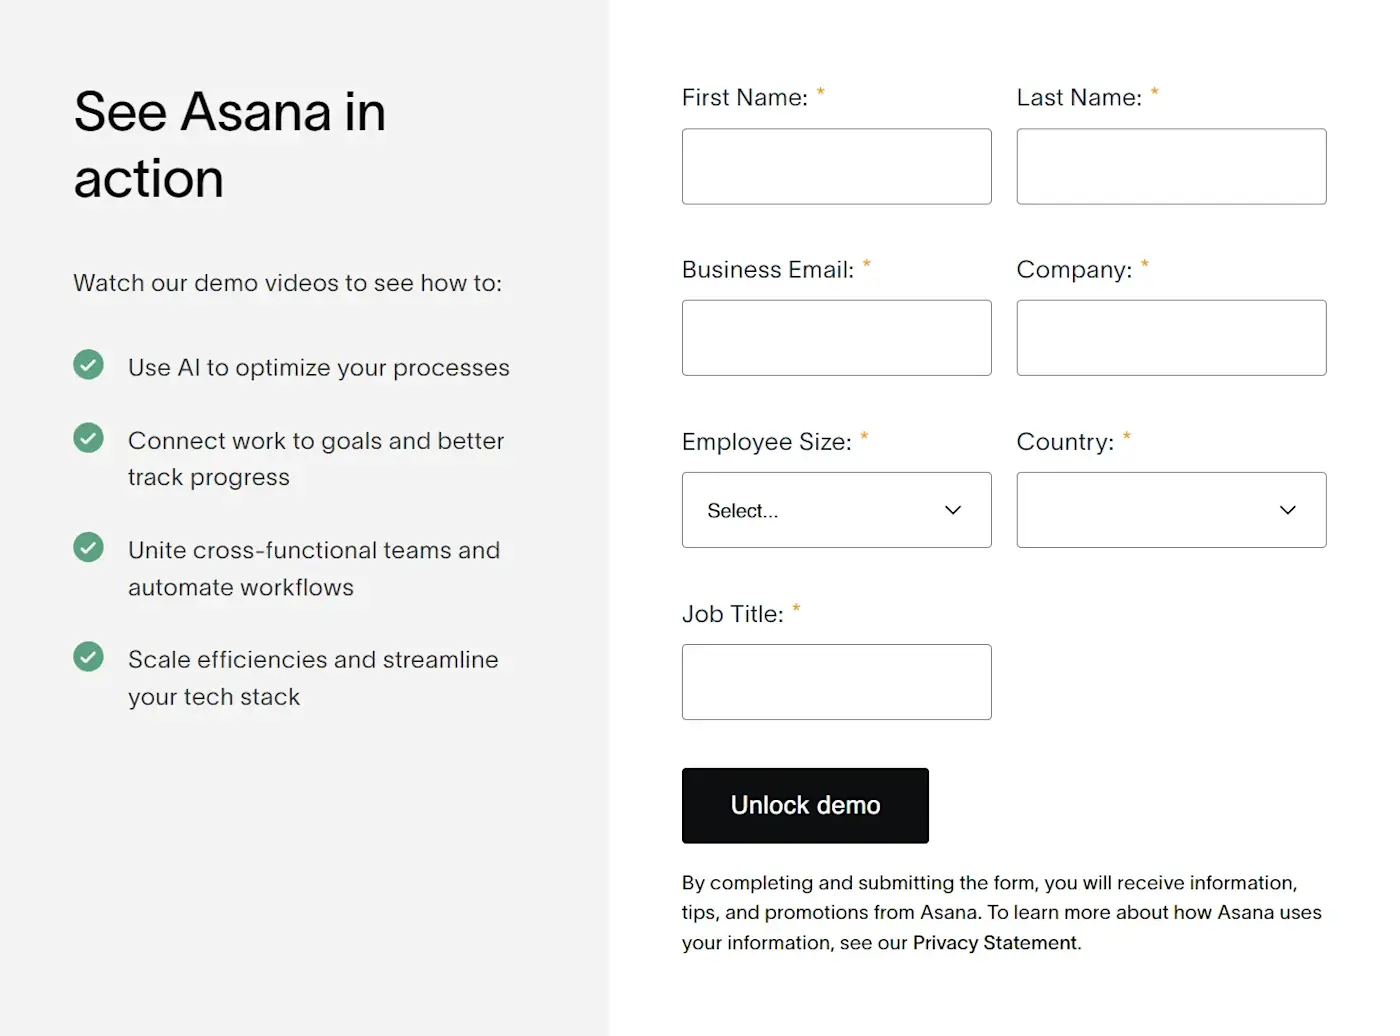Select the Business Email input box
1400x1036 pixels.
836,338
